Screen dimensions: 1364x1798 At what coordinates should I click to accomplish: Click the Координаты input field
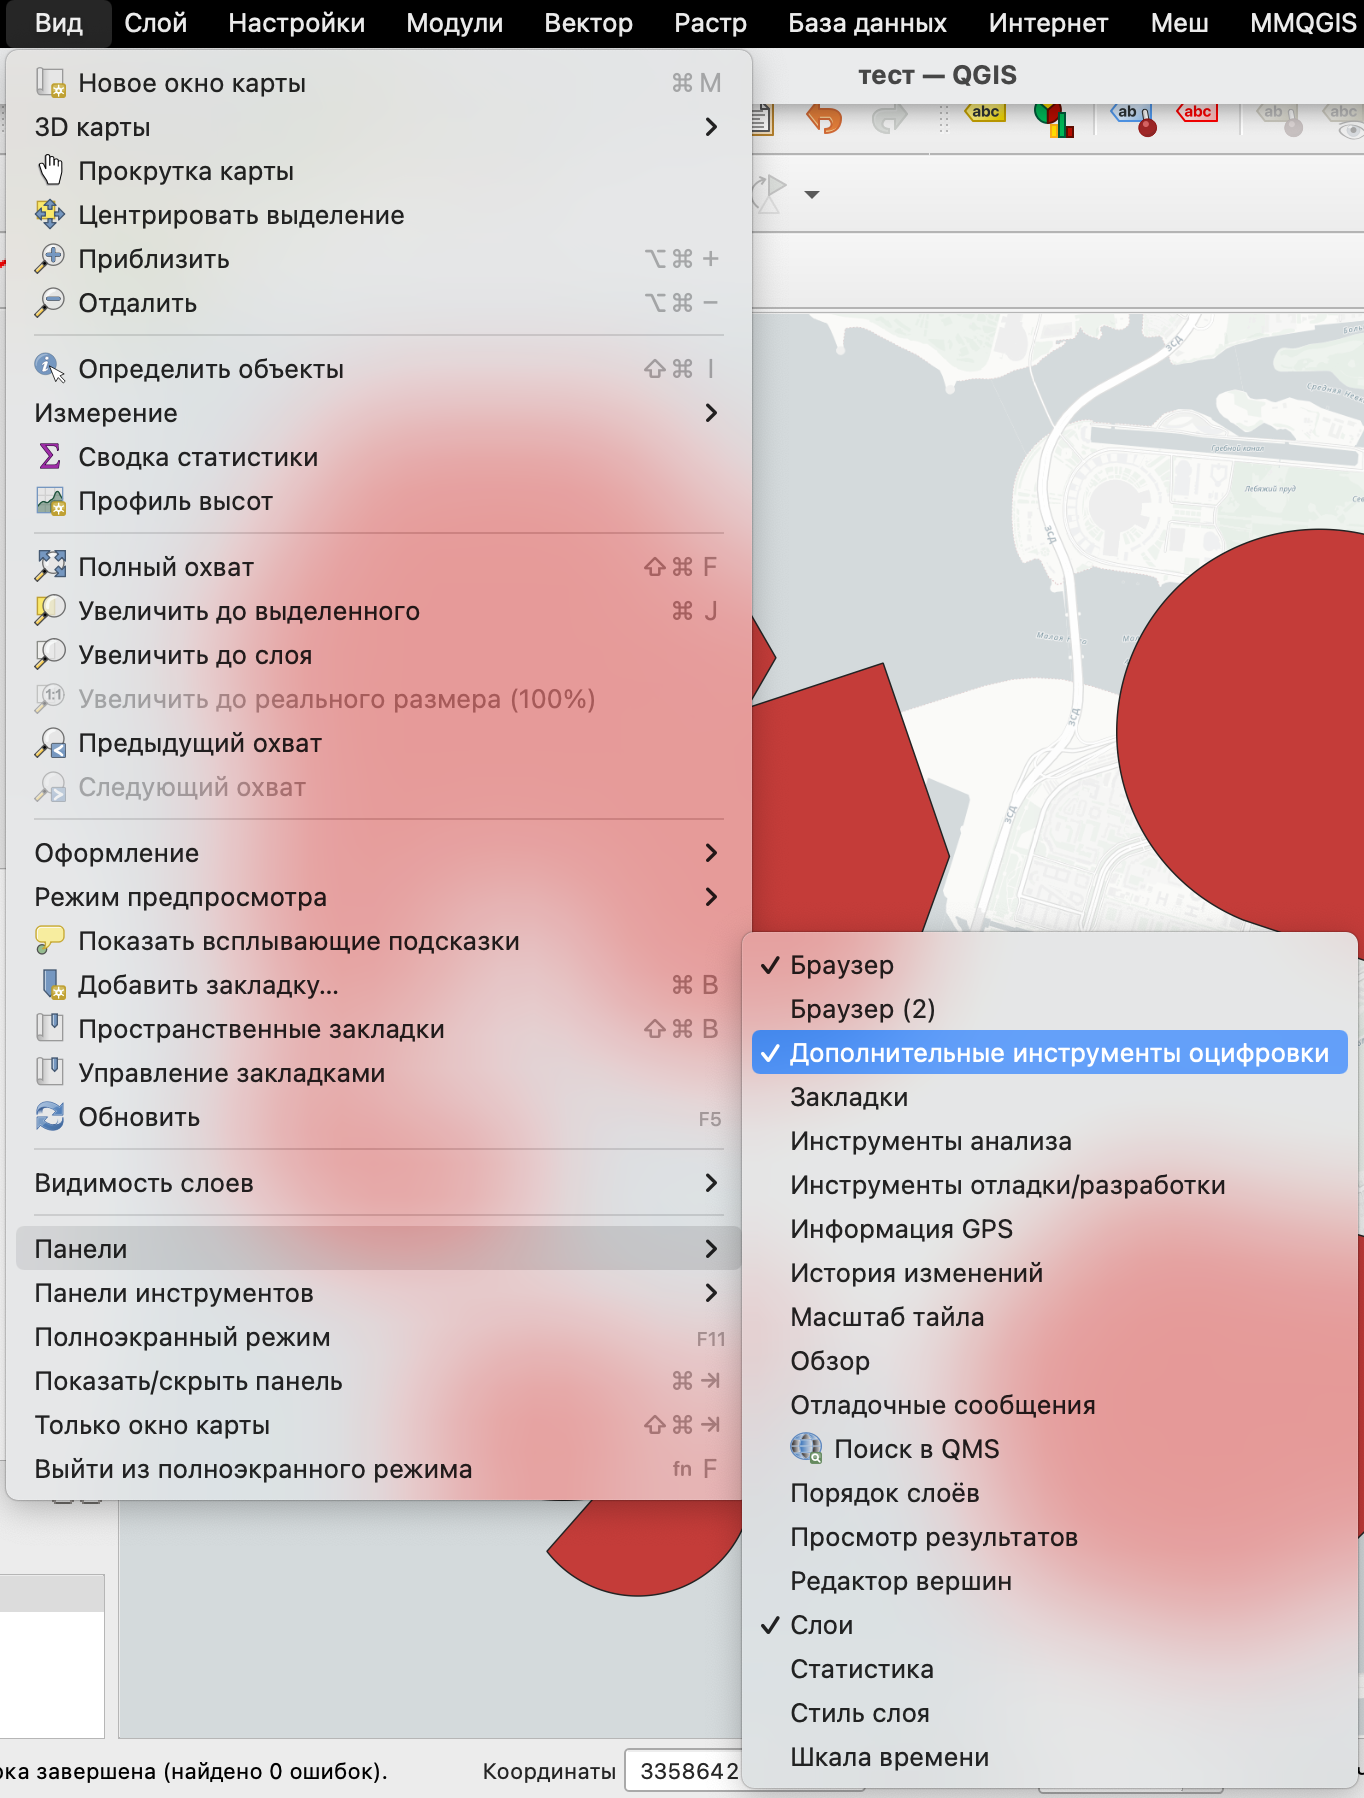click(687, 1771)
